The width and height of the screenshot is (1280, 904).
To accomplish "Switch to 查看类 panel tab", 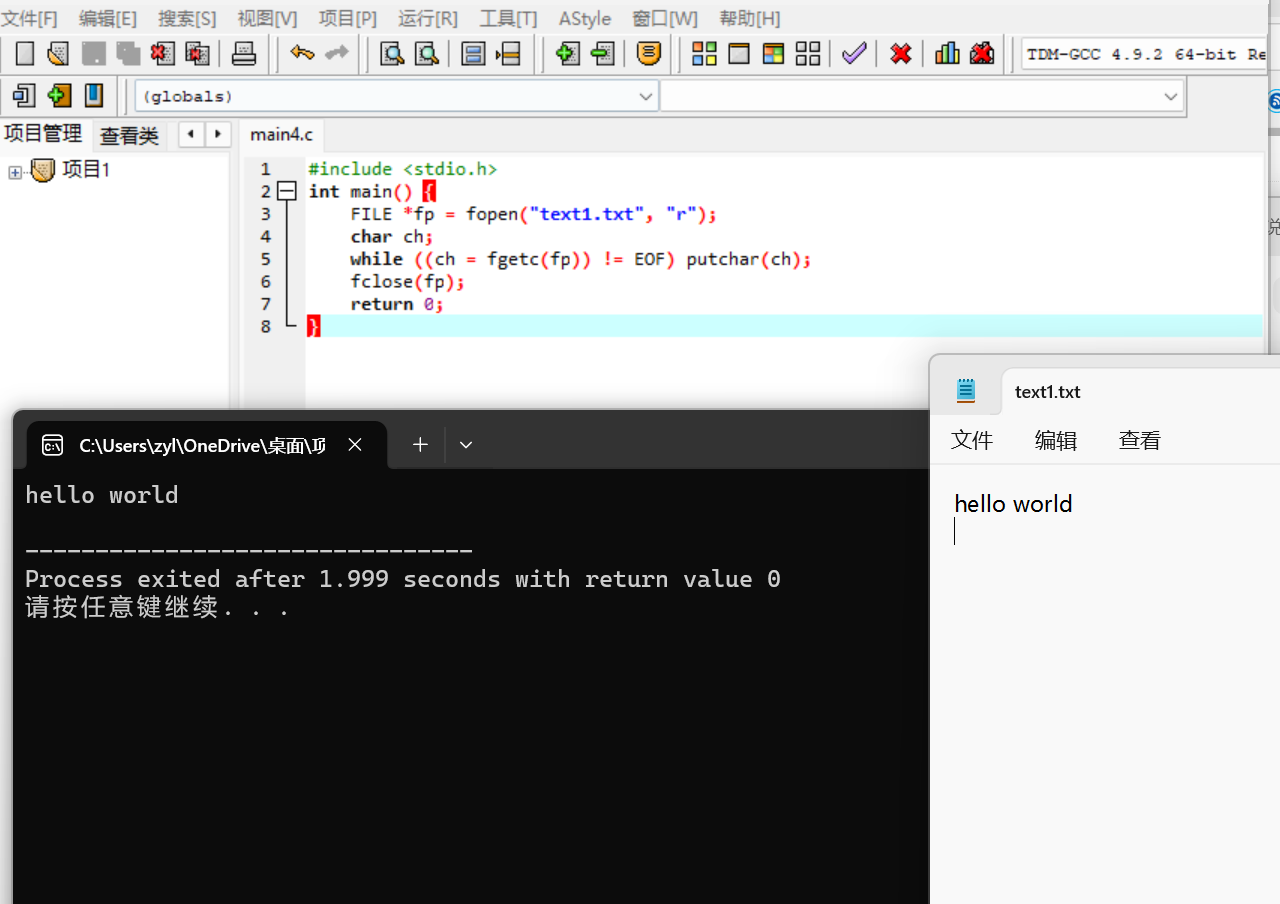I will tap(129, 135).
